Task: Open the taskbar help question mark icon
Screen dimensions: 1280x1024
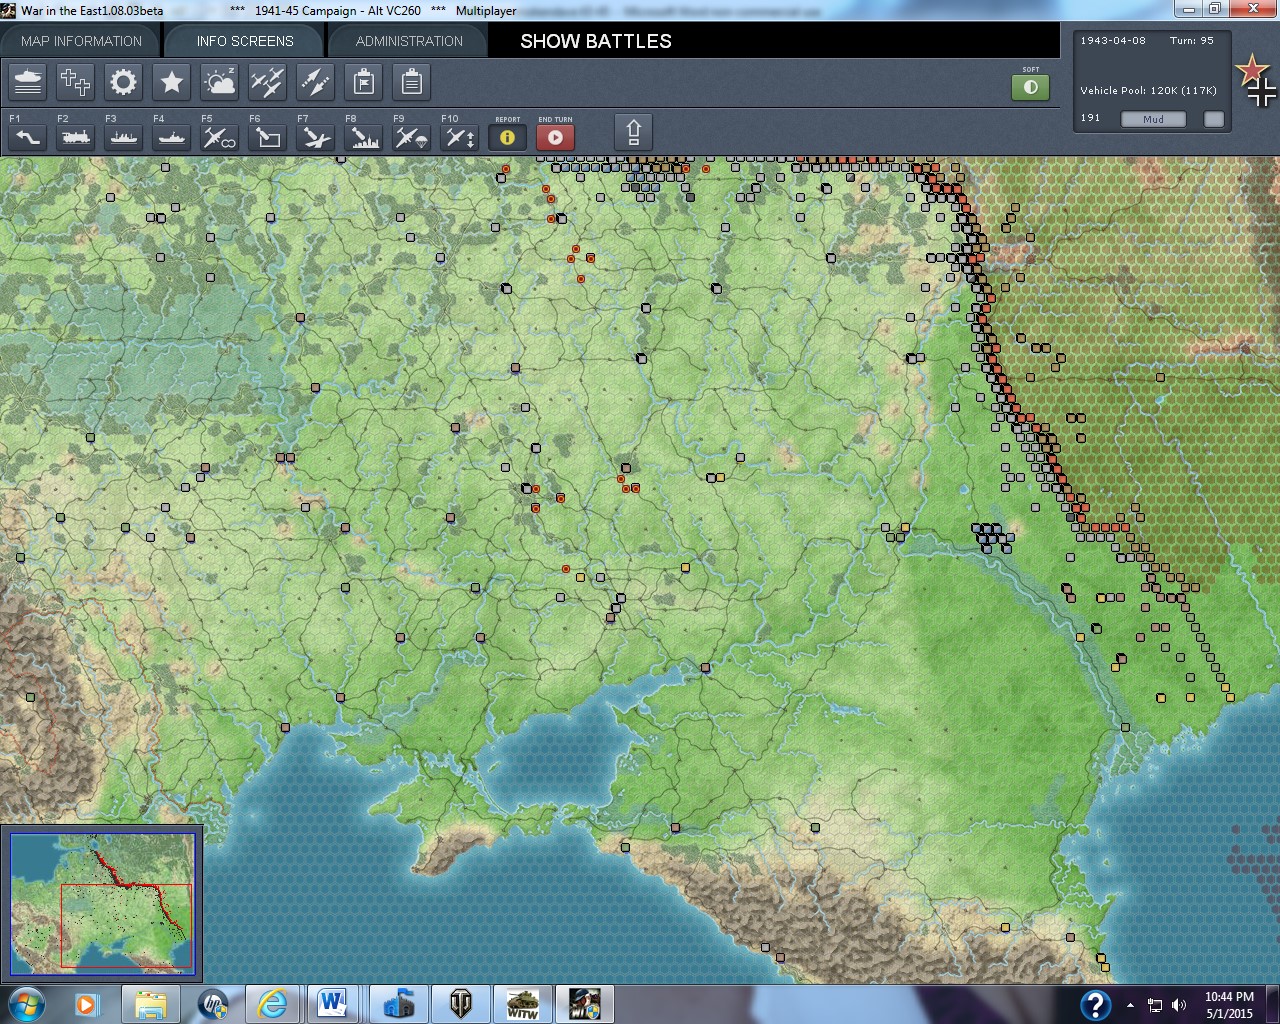Action: coord(1095,1004)
